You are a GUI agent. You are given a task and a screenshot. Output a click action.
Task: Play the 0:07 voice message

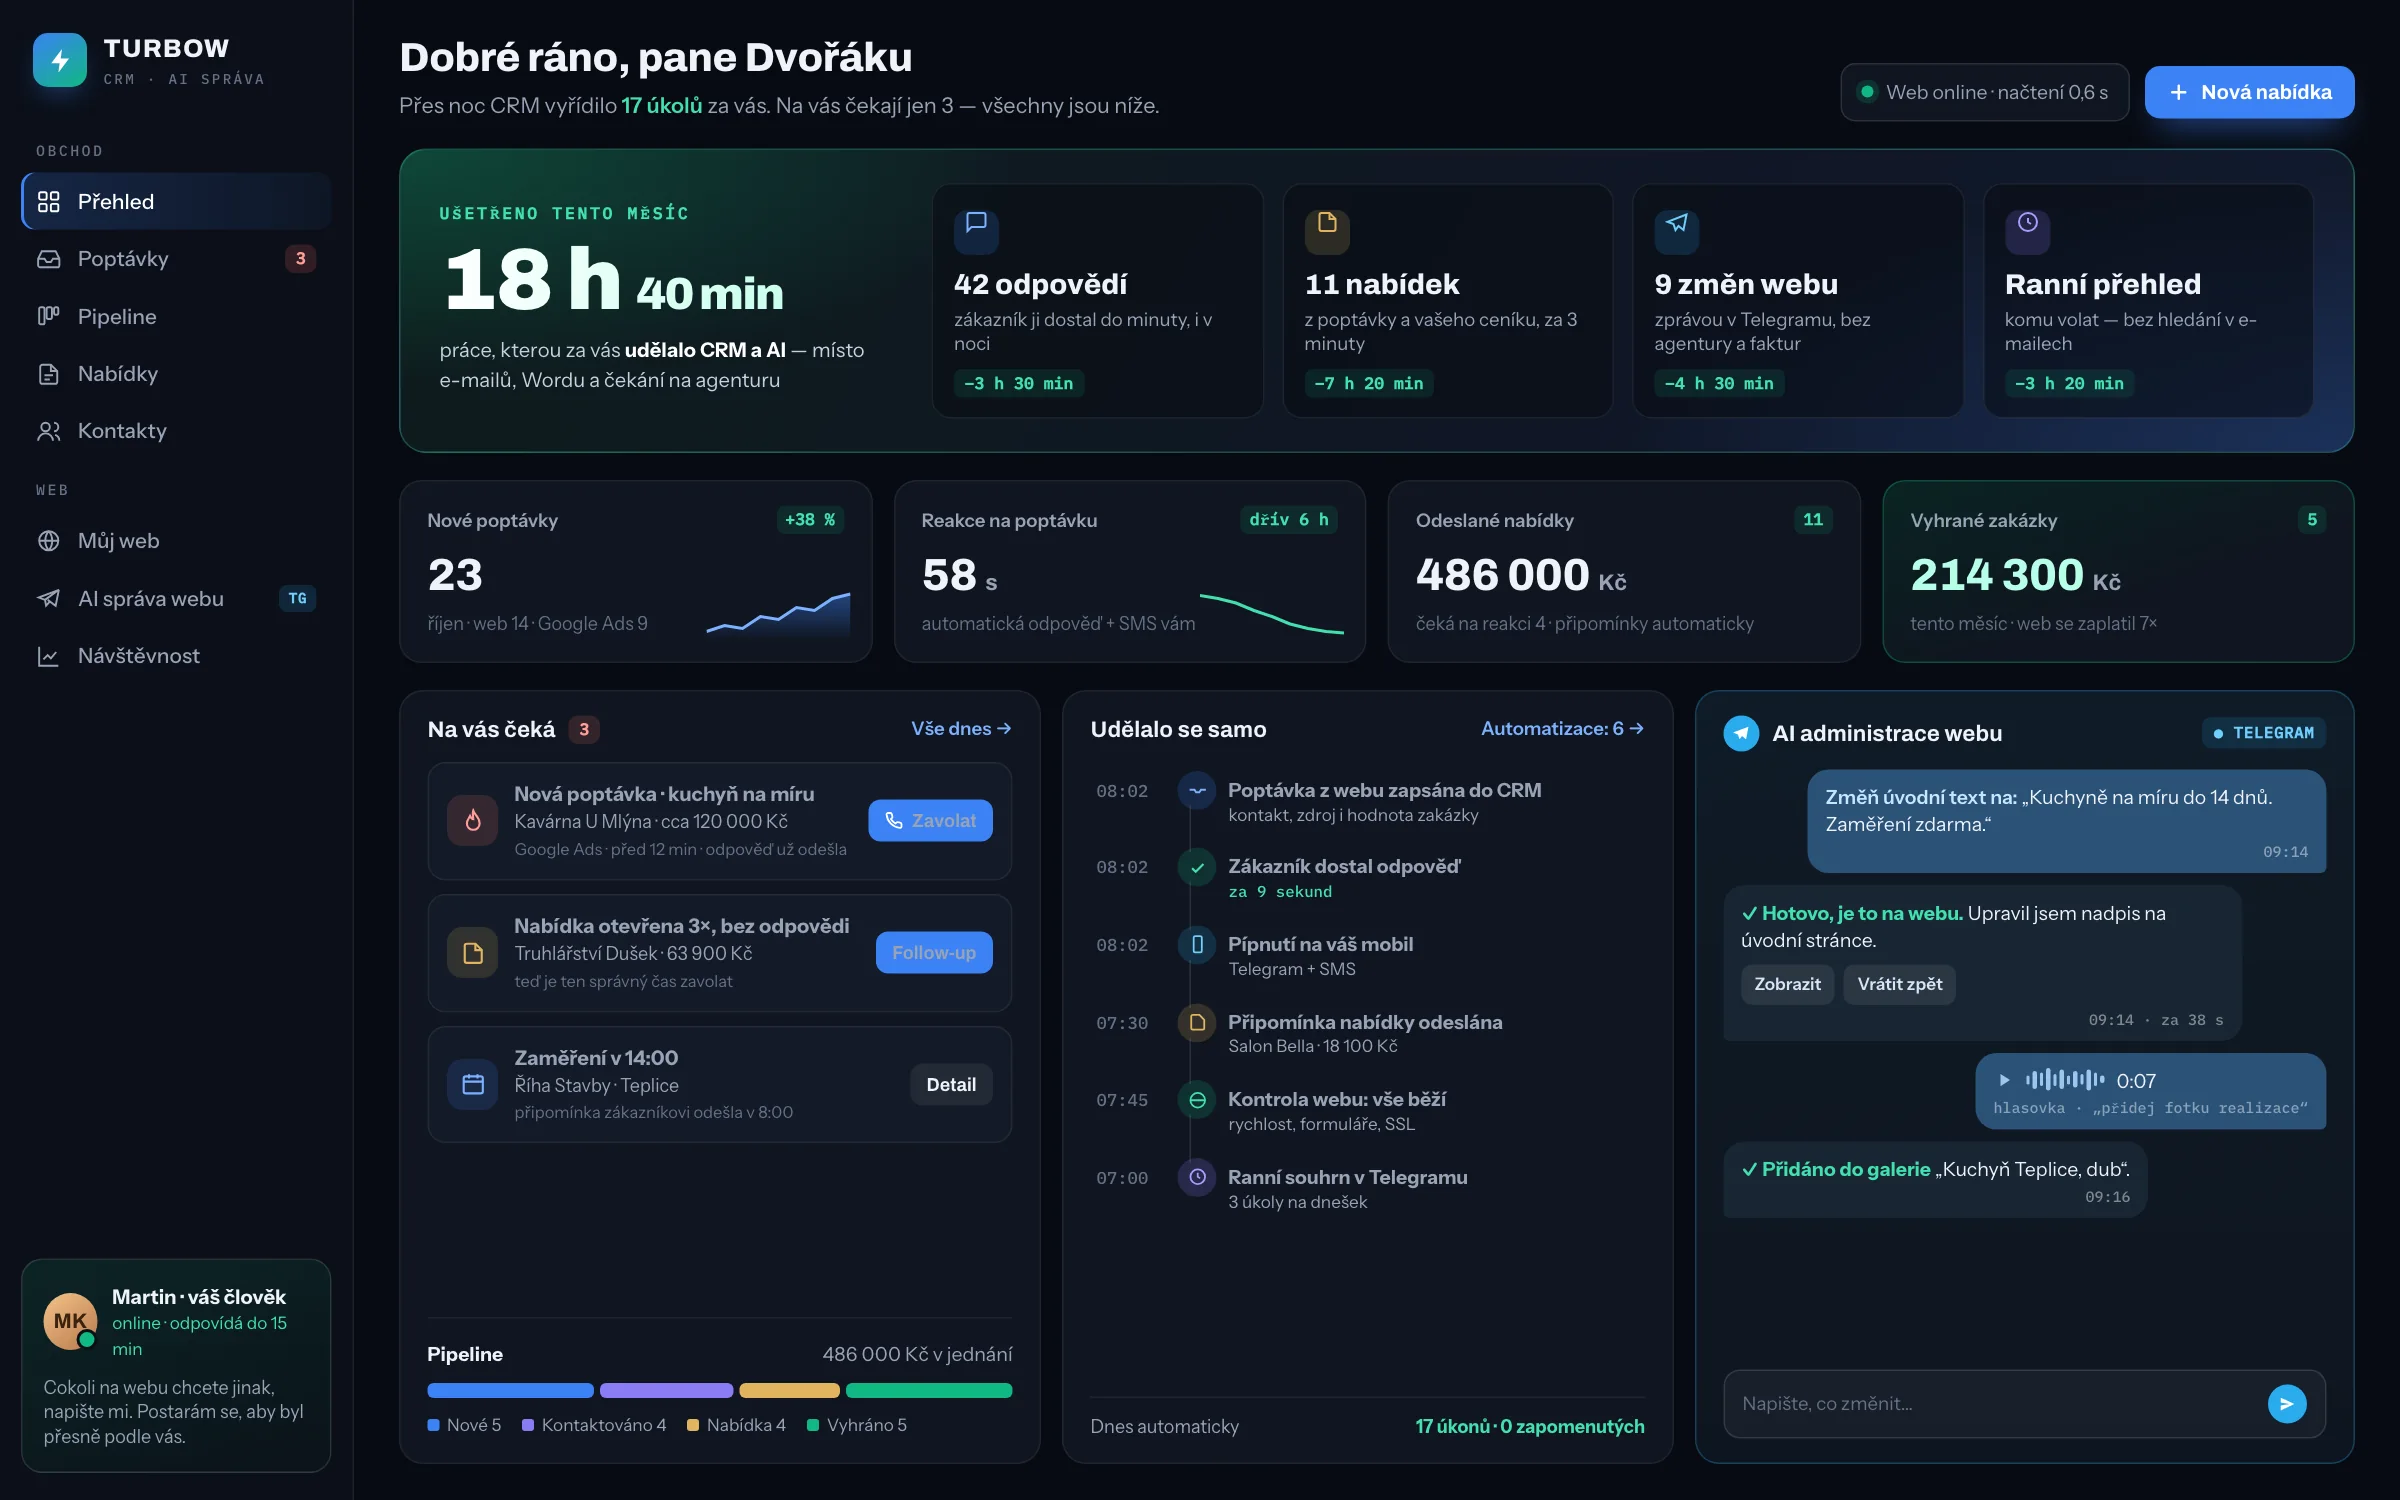[2004, 1080]
